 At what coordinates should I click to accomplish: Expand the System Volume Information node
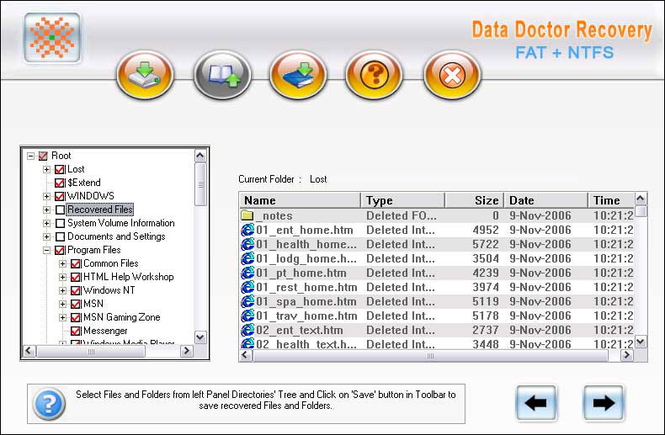[x=47, y=223]
